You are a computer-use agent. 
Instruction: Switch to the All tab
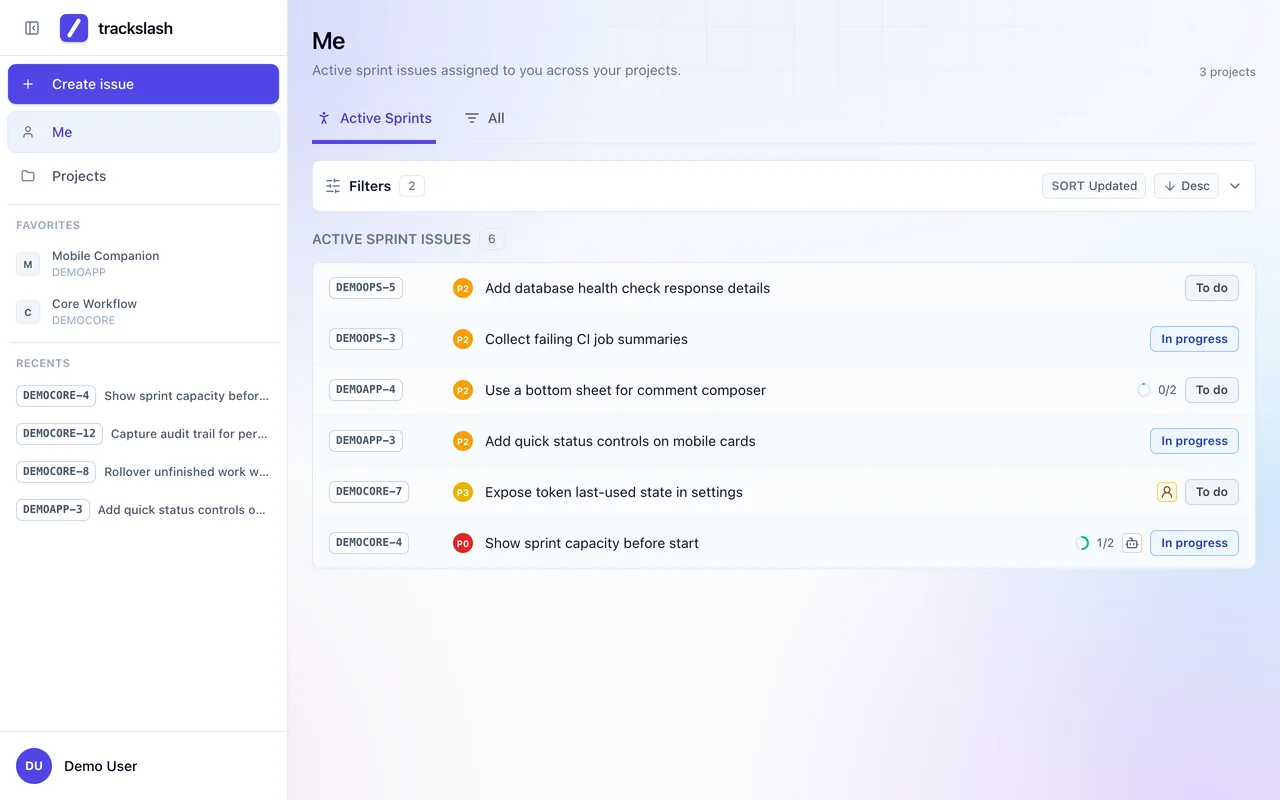tap(485, 118)
